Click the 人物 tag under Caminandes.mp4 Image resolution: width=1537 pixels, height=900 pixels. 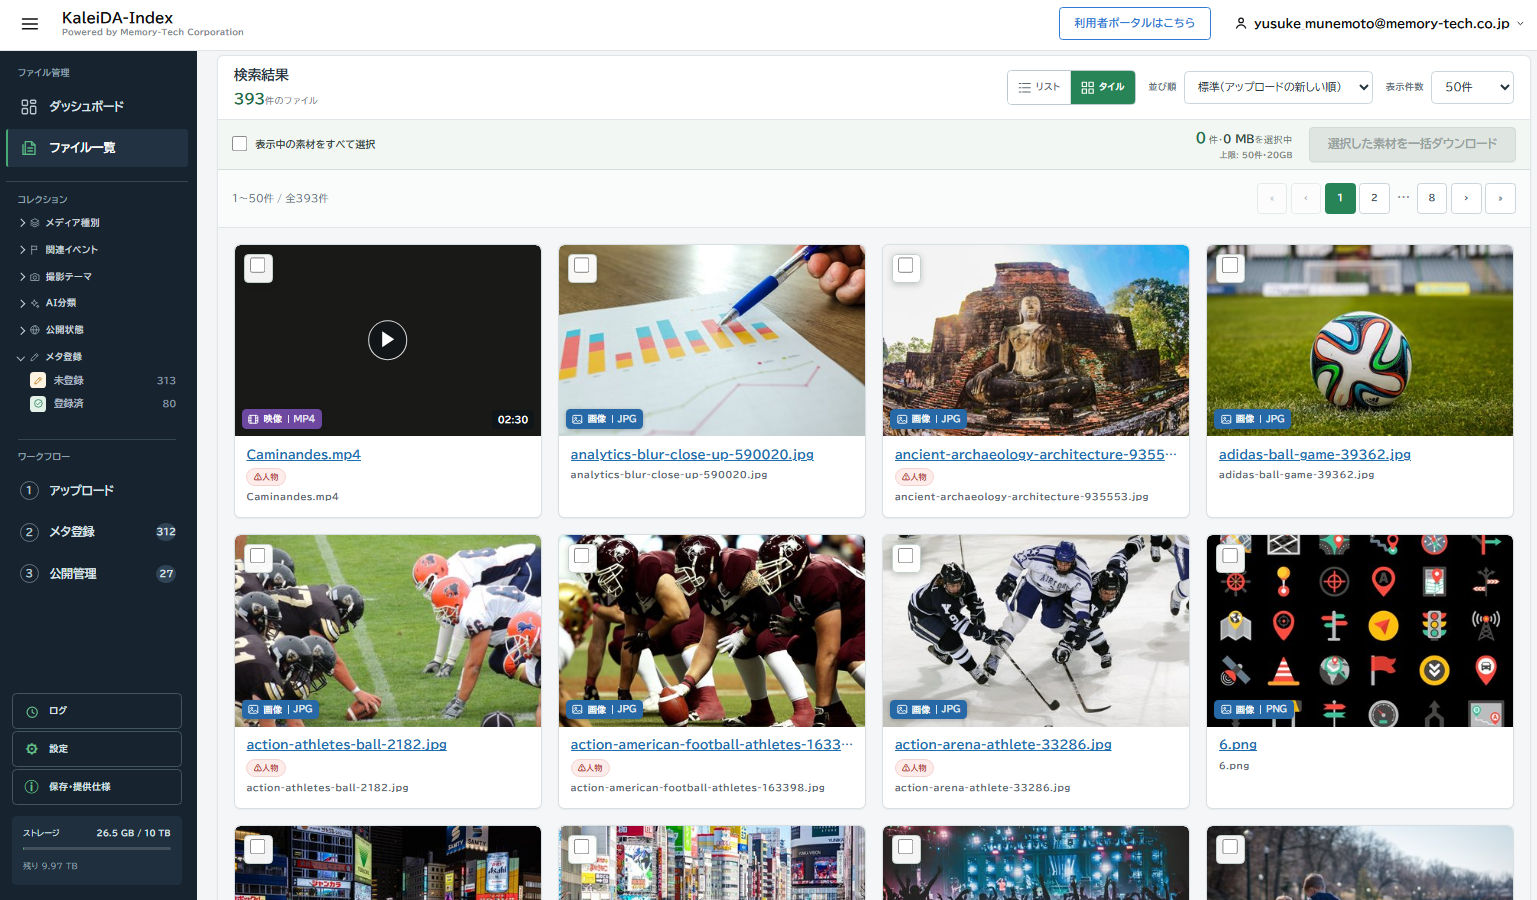266,477
